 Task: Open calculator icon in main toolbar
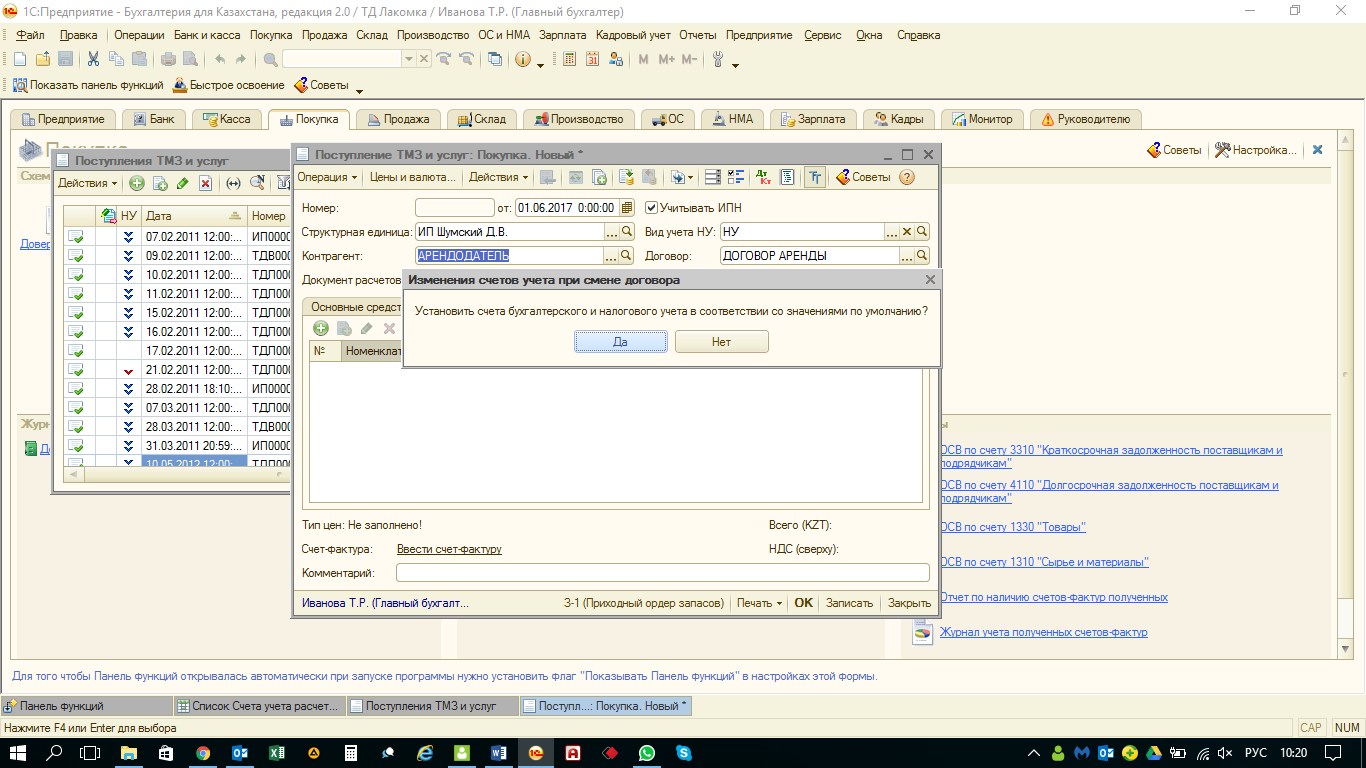[x=569, y=59]
